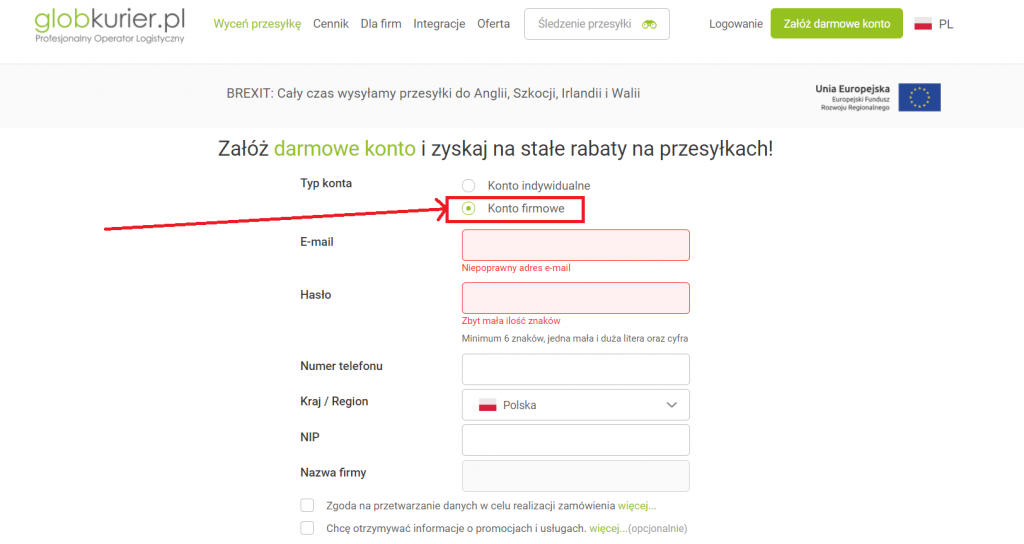Image resolution: width=1024 pixels, height=544 pixels.
Task: Open the Cennik menu item
Action: point(331,24)
